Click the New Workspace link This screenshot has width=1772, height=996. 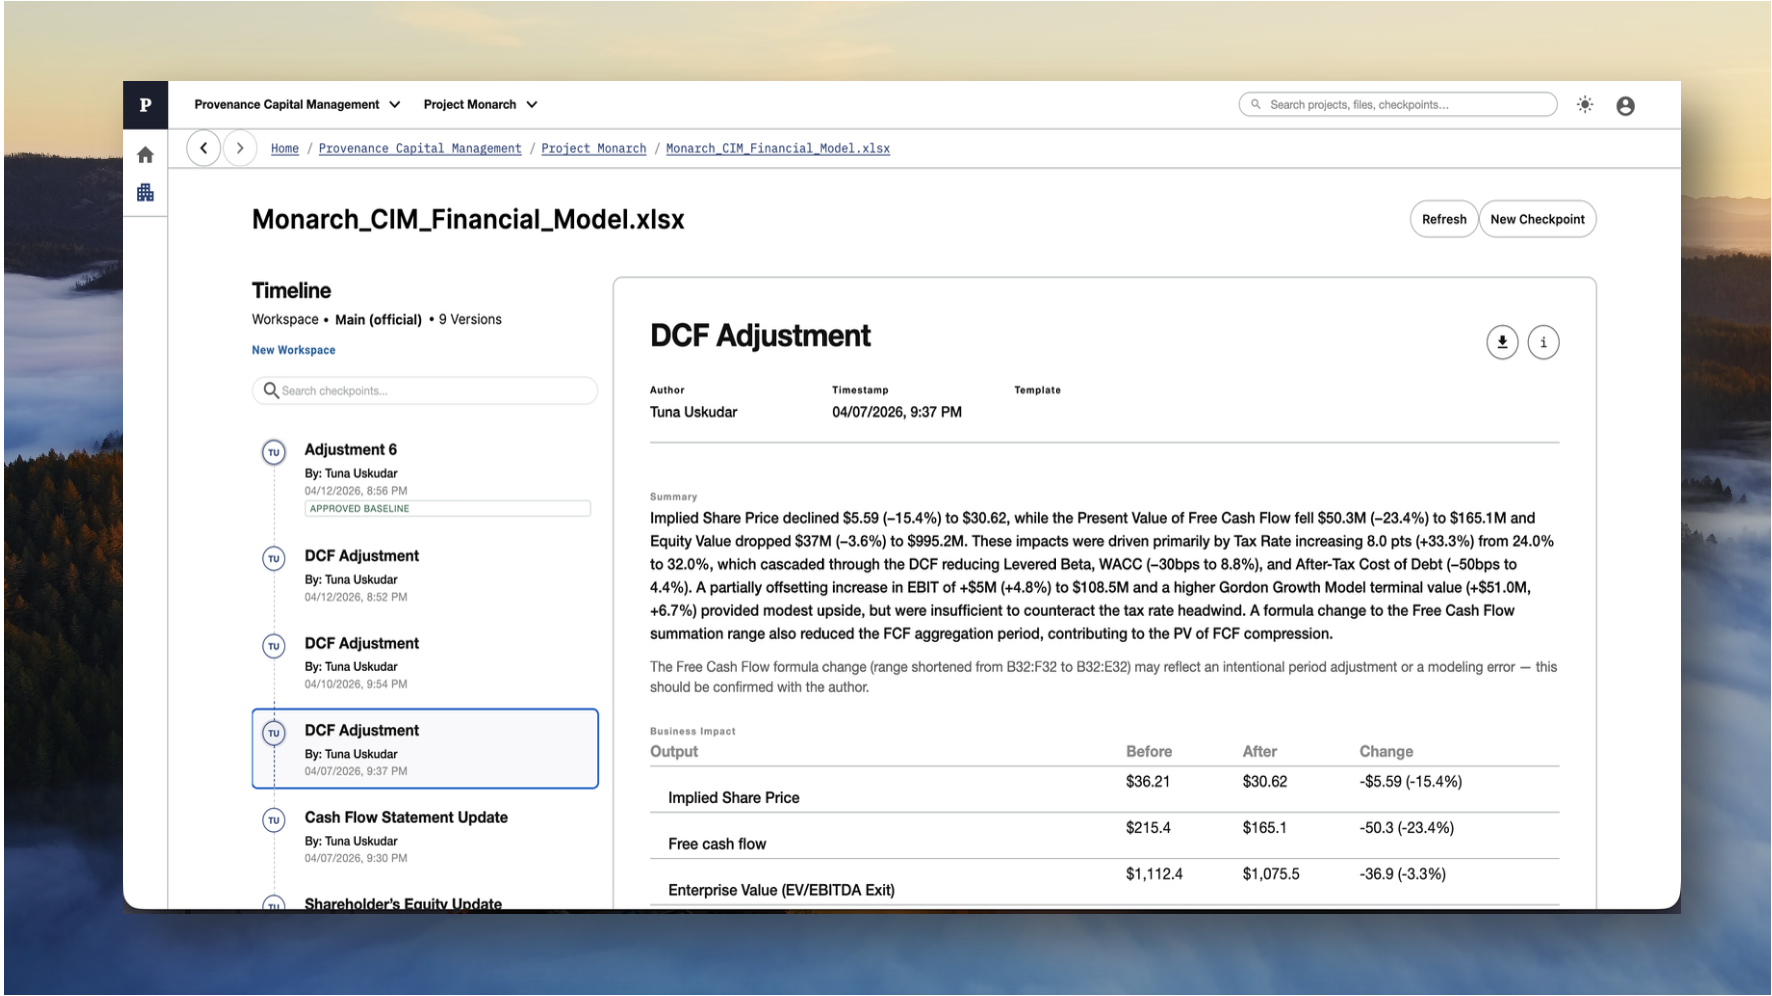[x=293, y=350]
